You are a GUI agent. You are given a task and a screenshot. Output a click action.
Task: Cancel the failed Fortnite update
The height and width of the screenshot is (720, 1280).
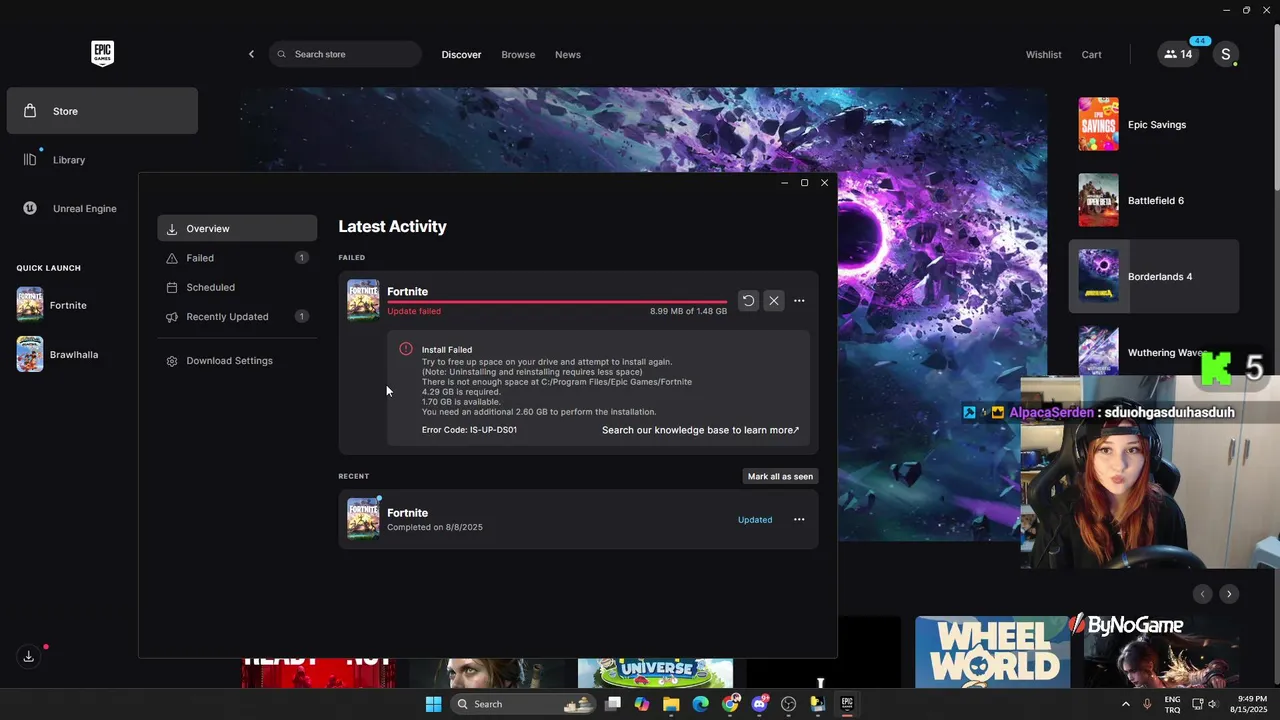click(774, 300)
